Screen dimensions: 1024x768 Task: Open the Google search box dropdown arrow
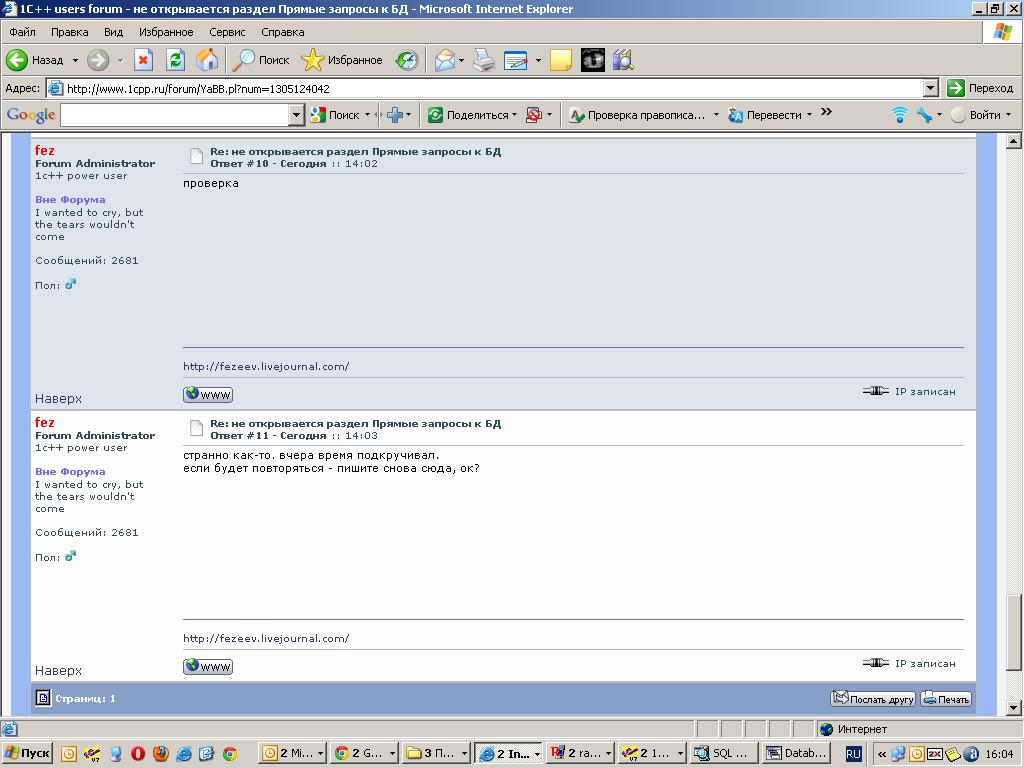point(296,115)
